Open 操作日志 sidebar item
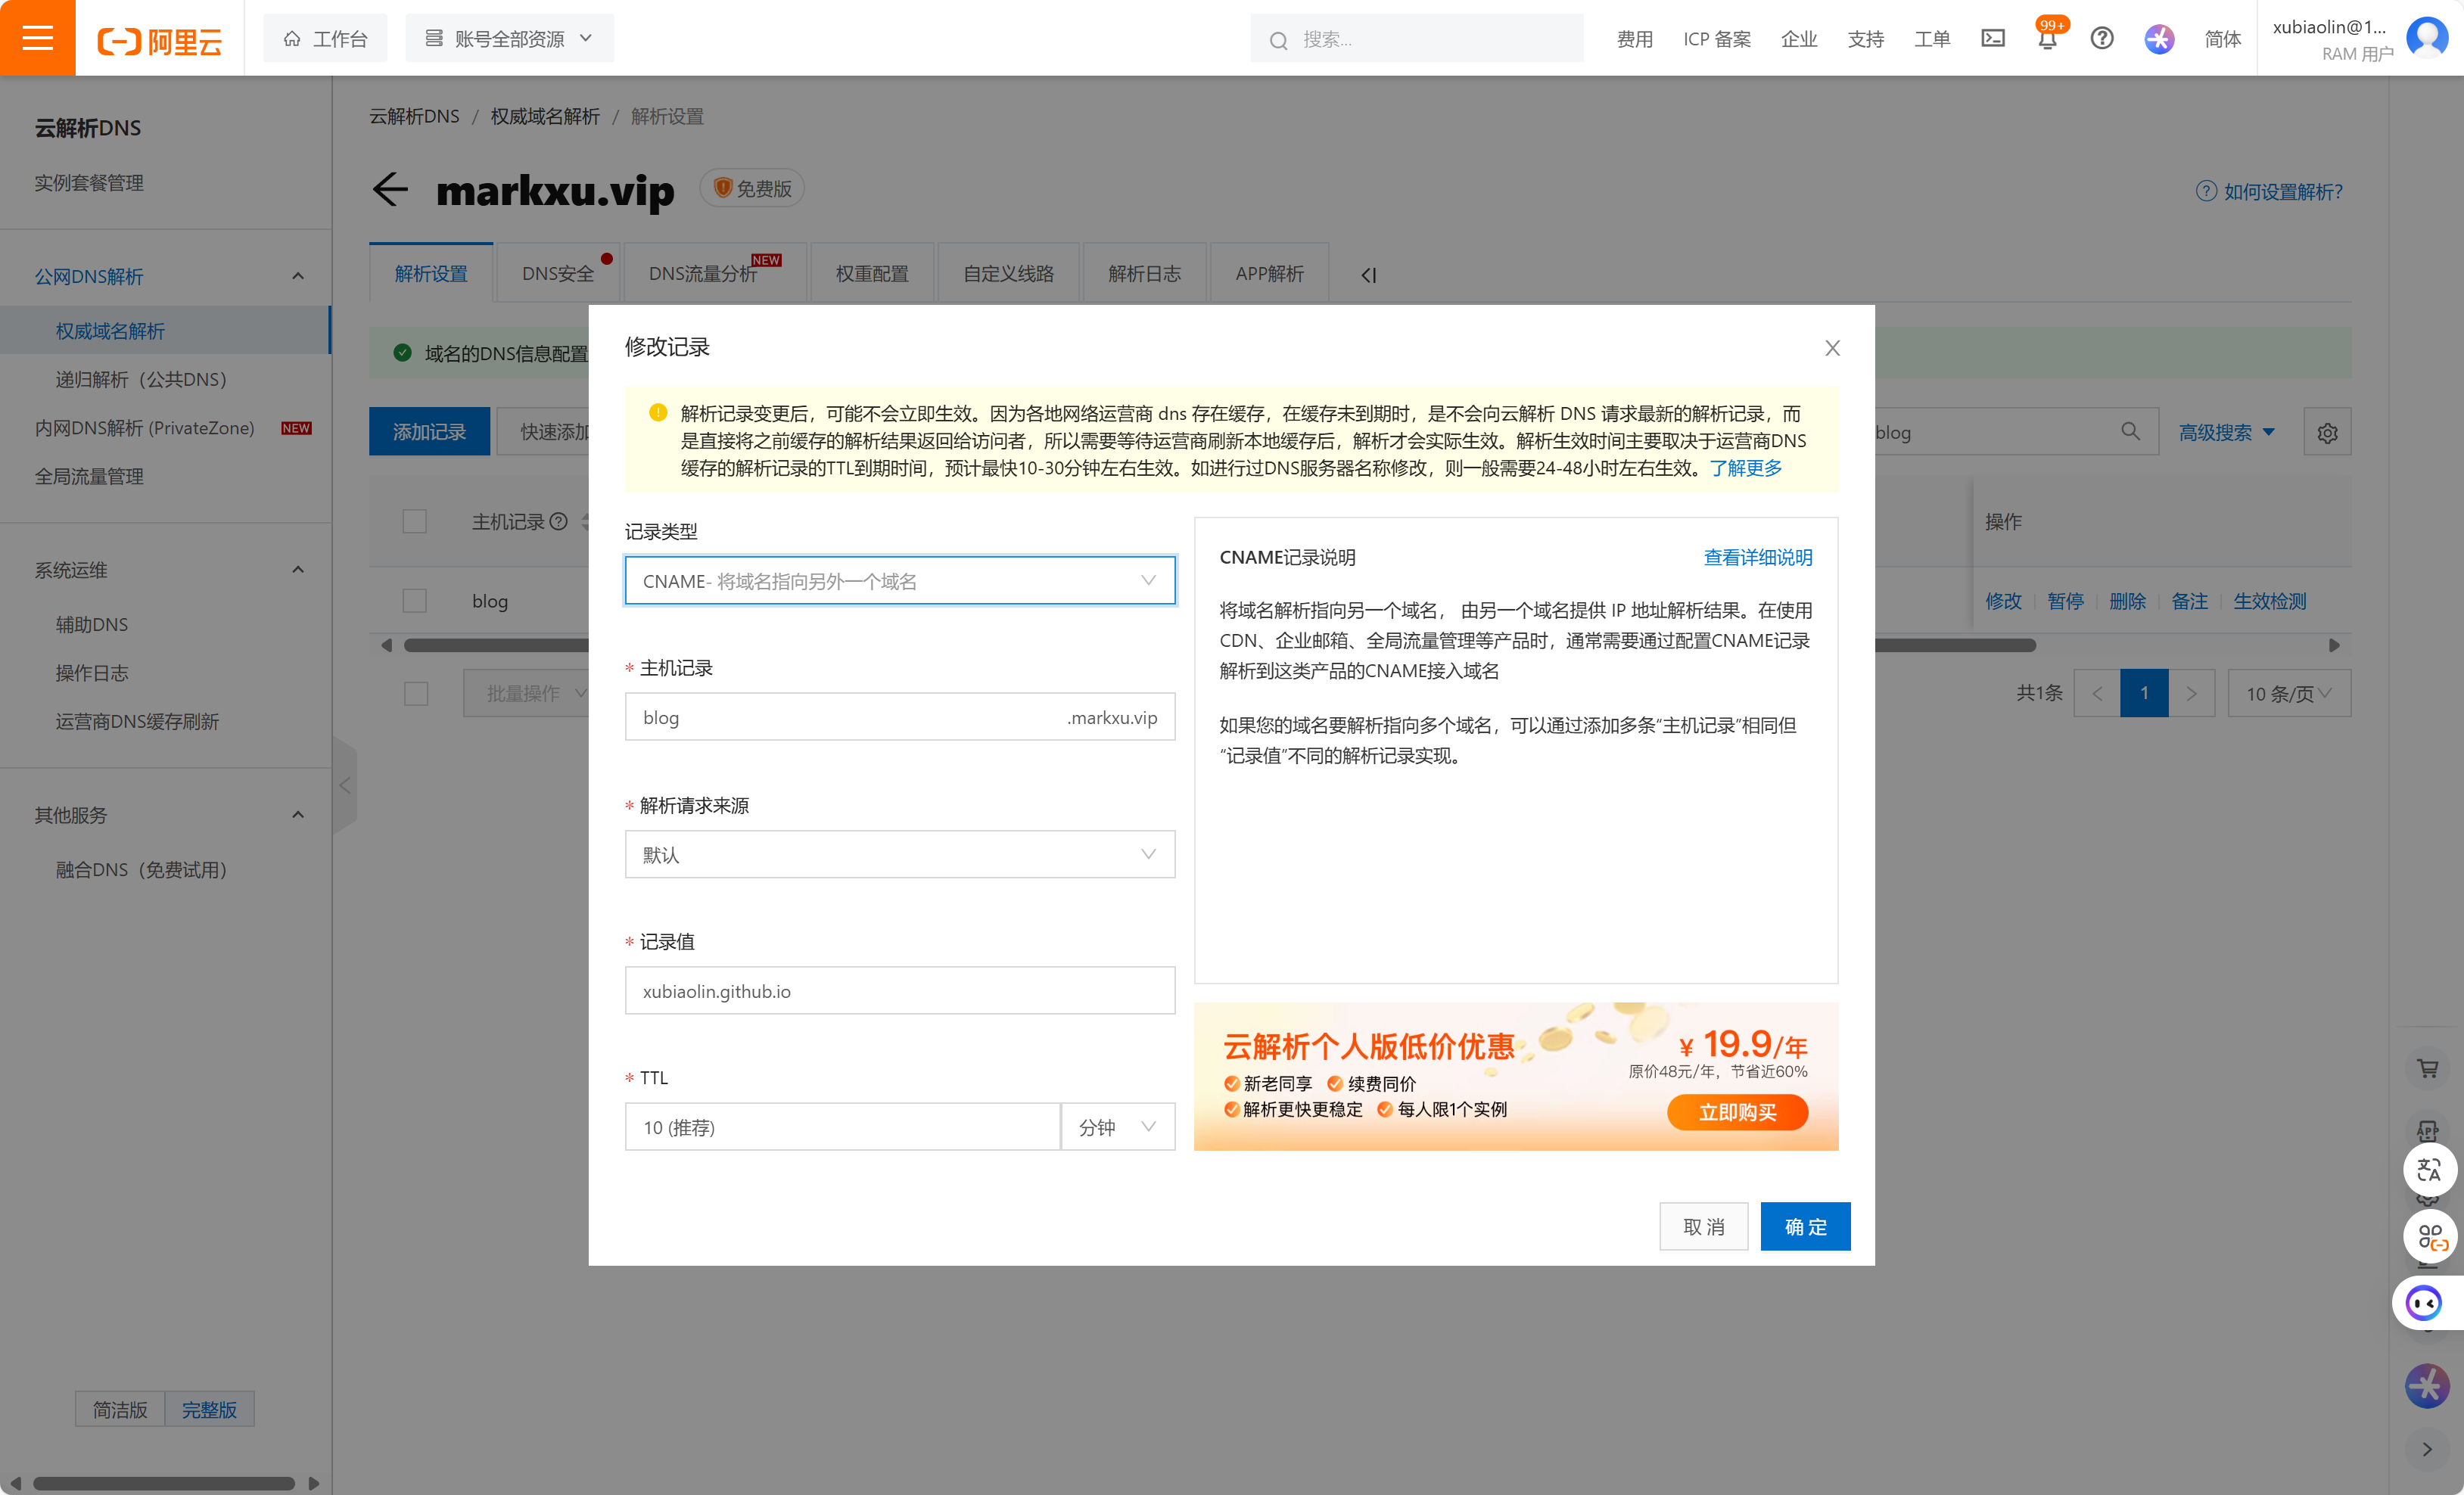 [x=92, y=673]
